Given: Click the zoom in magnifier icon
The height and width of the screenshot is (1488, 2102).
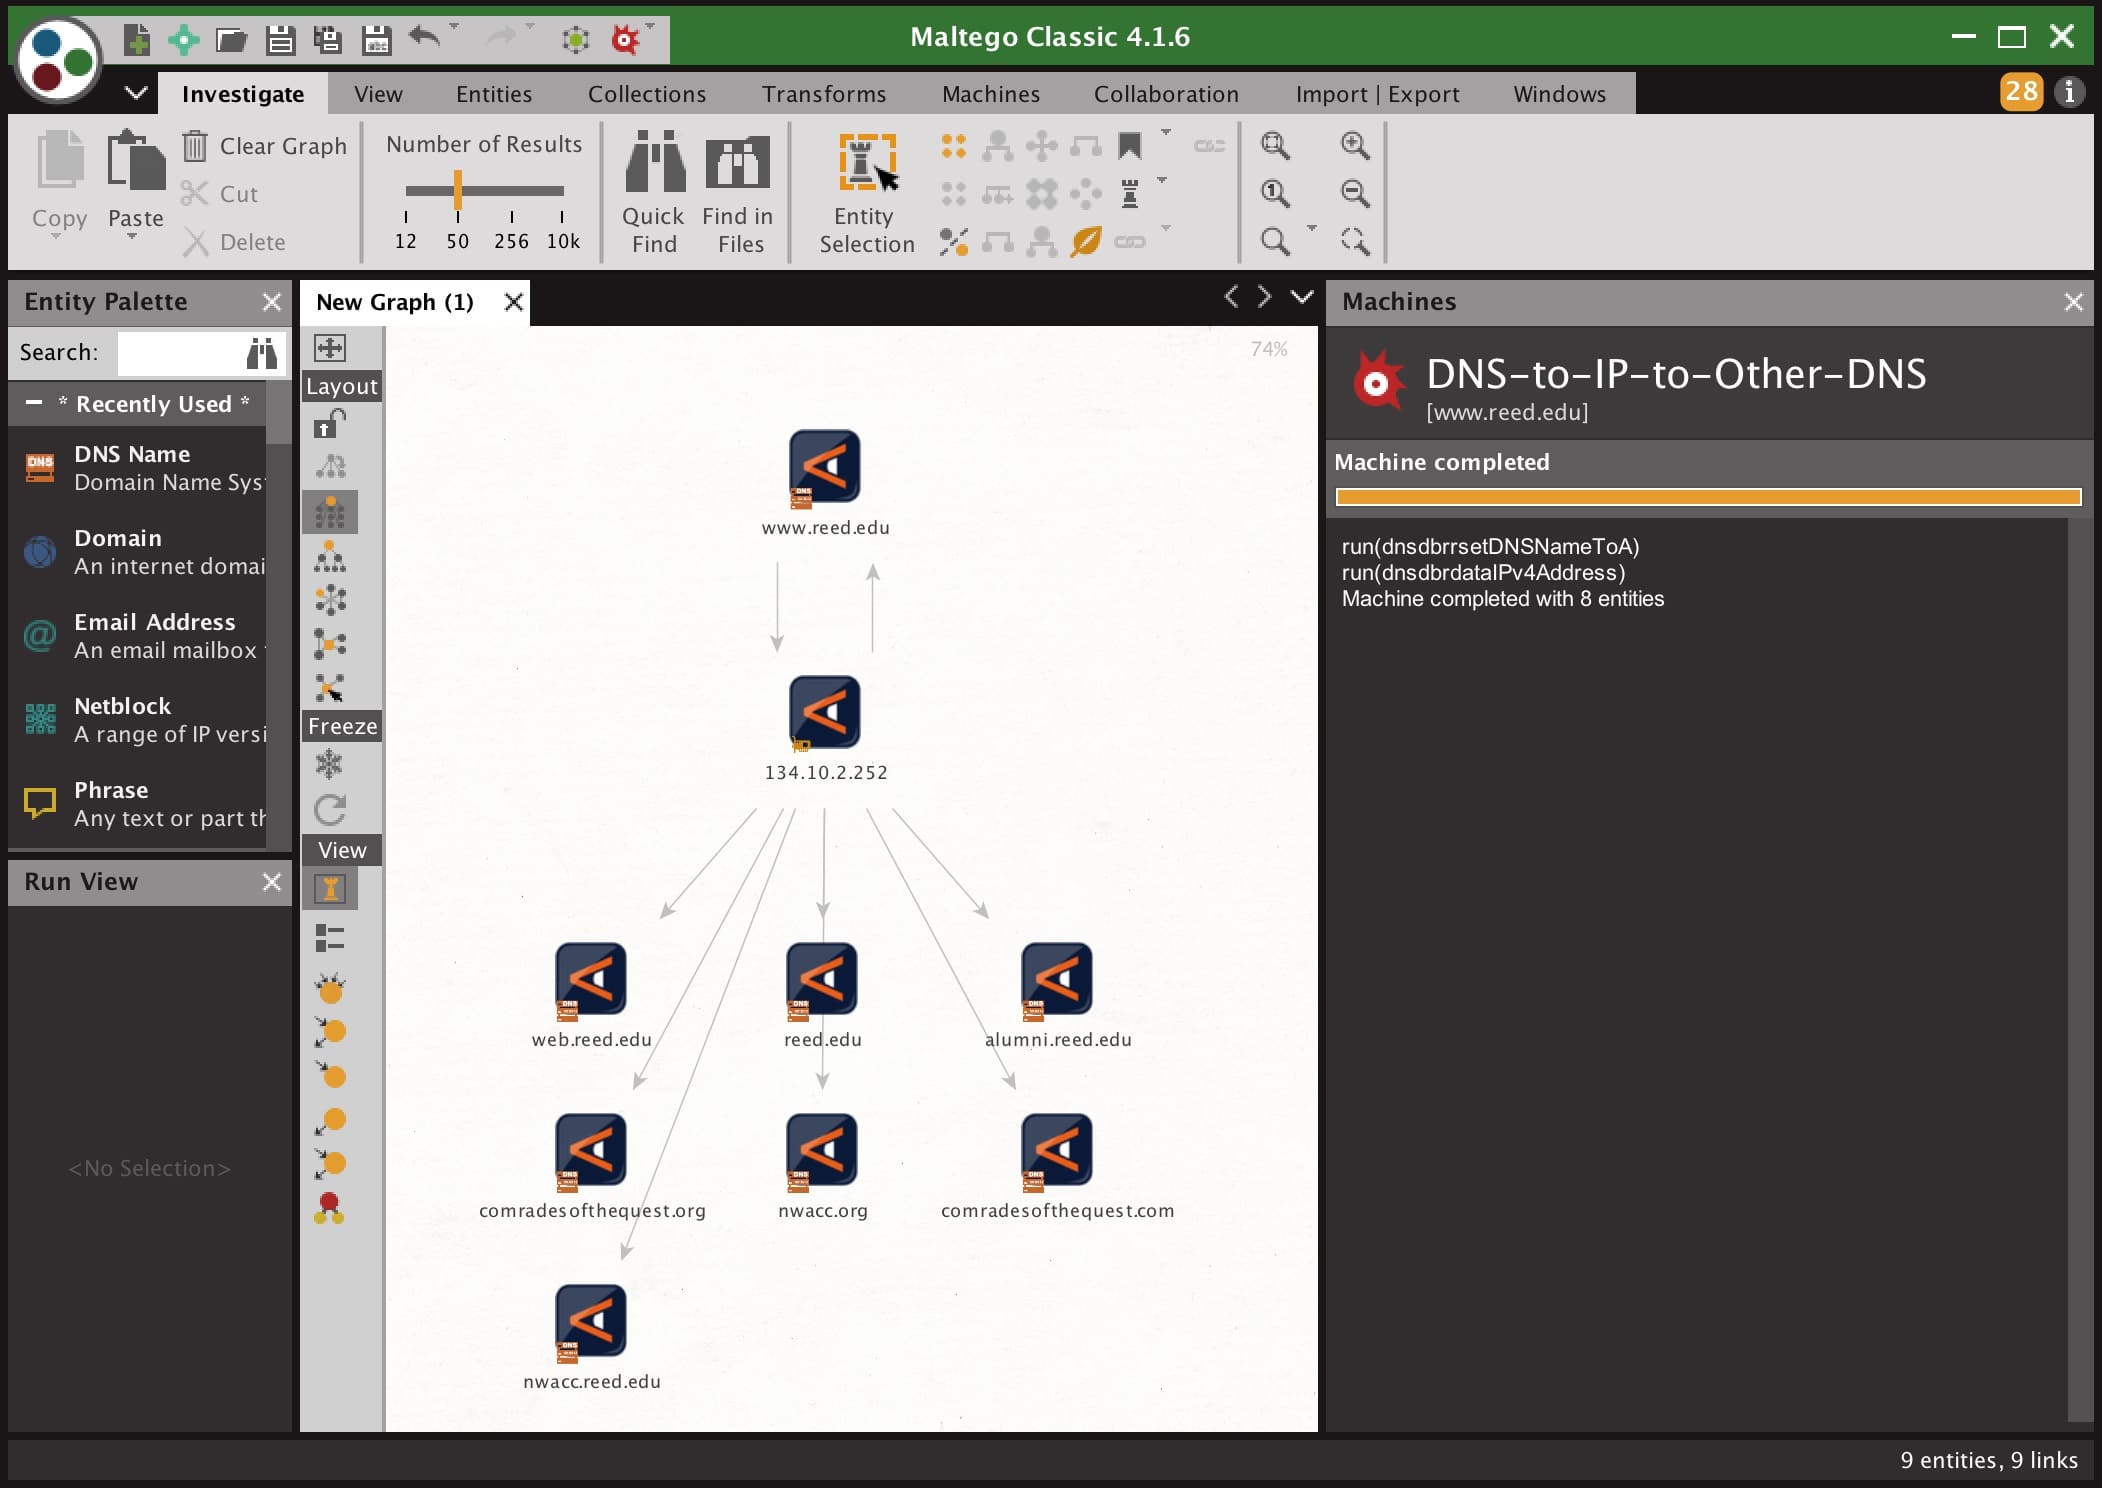Looking at the screenshot, I should coord(1355,145).
